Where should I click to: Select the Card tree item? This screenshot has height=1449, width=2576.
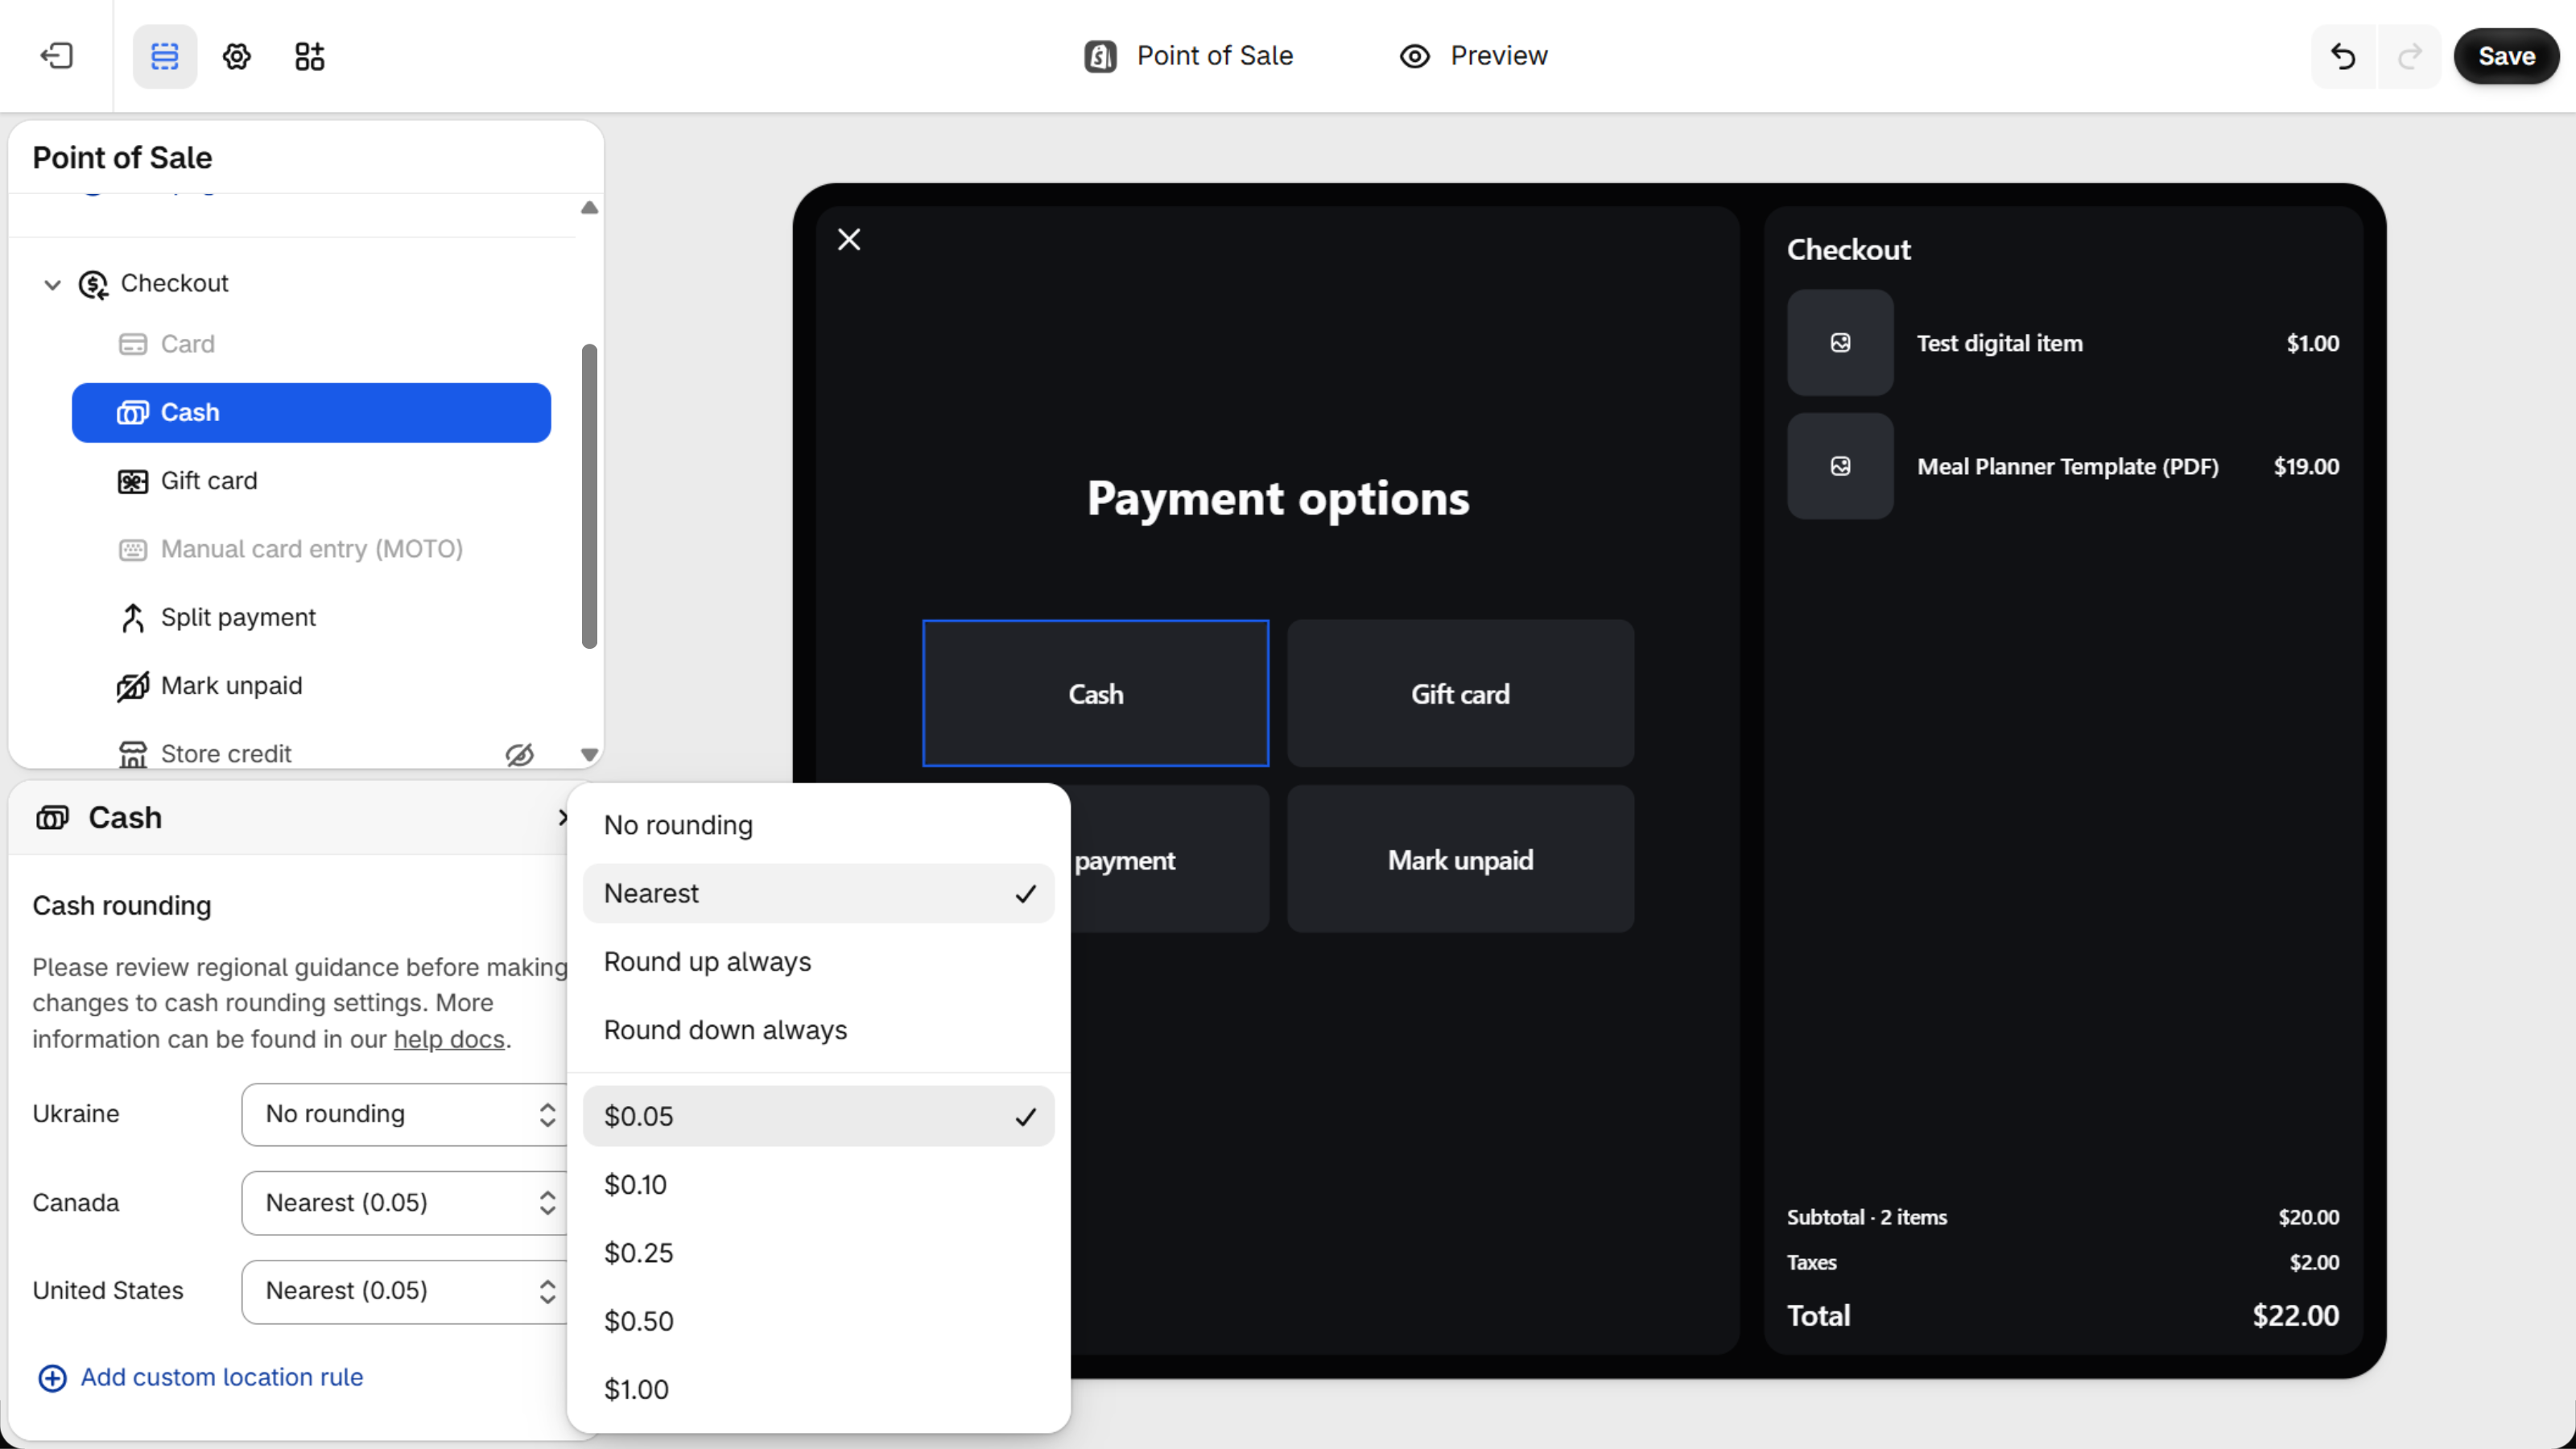pyautogui.click(x=311, y=344)
